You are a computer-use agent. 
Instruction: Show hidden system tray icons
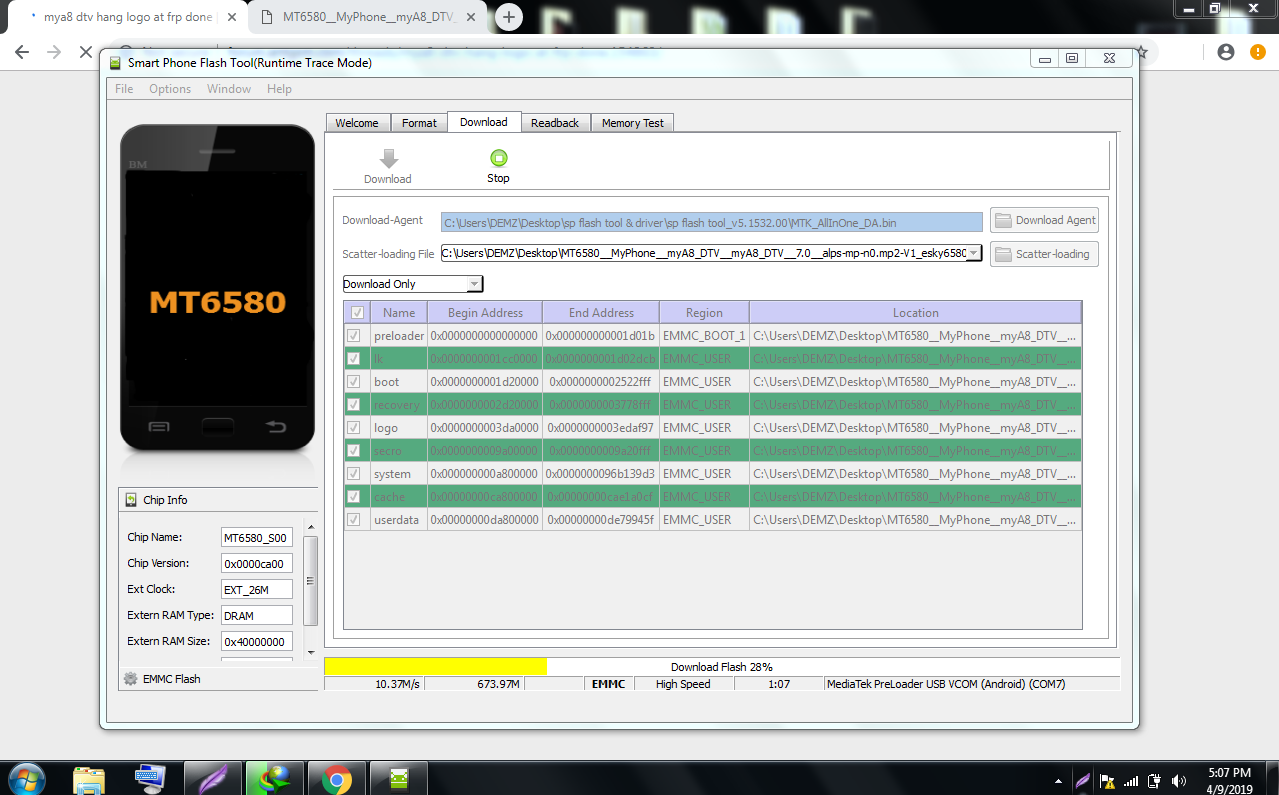1058,781
